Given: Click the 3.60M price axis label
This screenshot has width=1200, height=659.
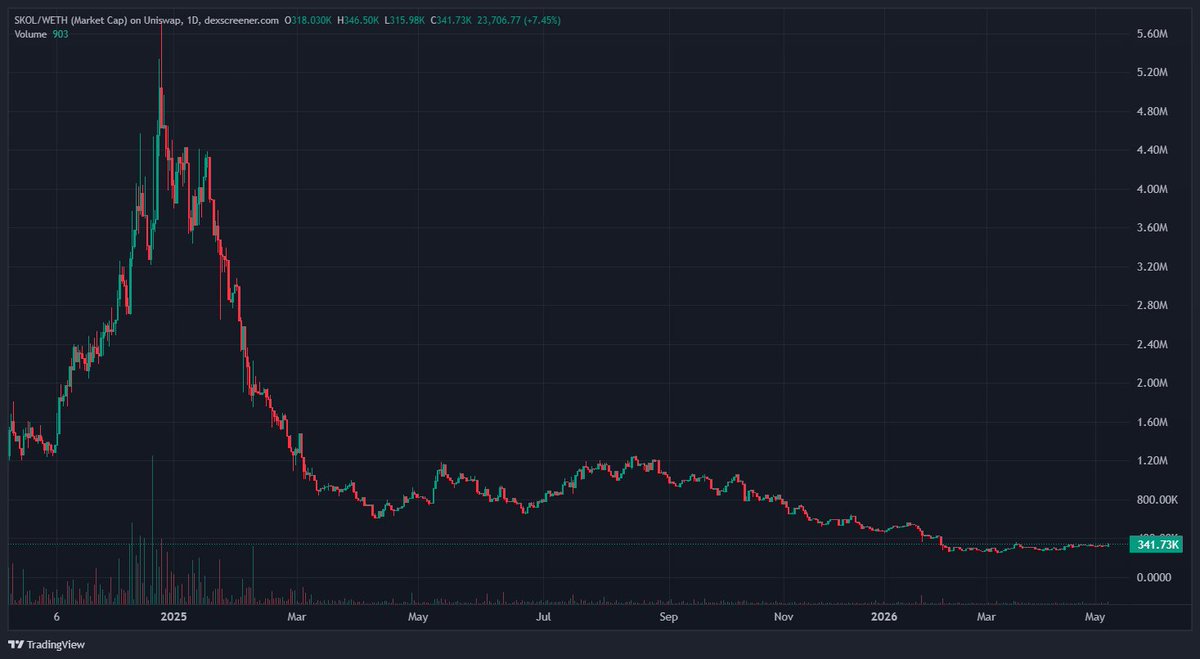Looking at the screenshot, I should tap(1153, 228).
